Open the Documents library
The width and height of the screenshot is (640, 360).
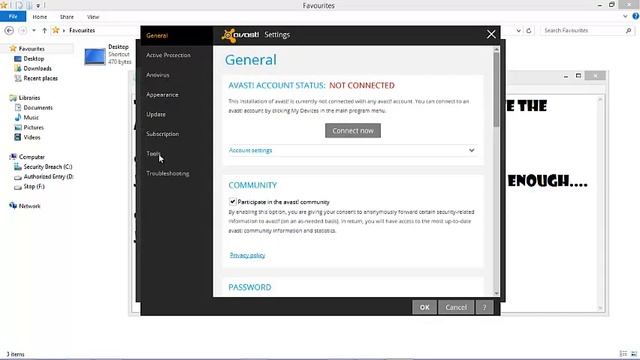(x=38, y=108)
